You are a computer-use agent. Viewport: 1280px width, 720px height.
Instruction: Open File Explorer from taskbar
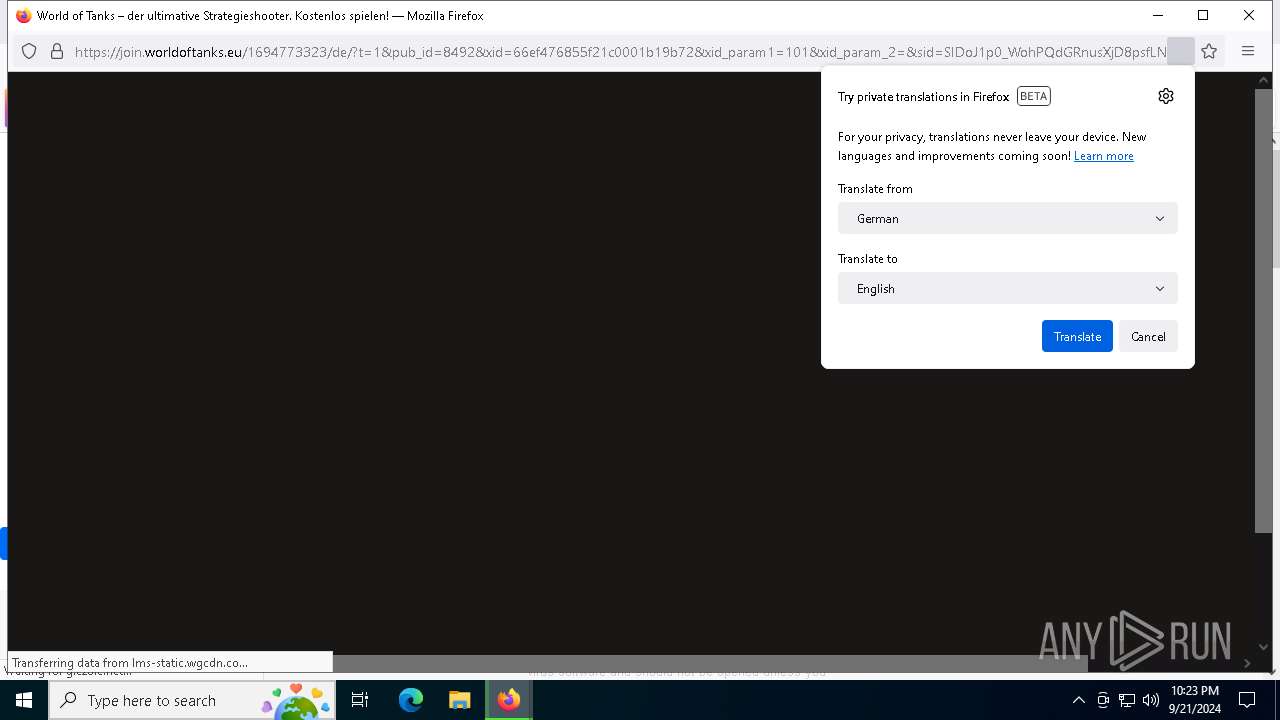point(459,700)
